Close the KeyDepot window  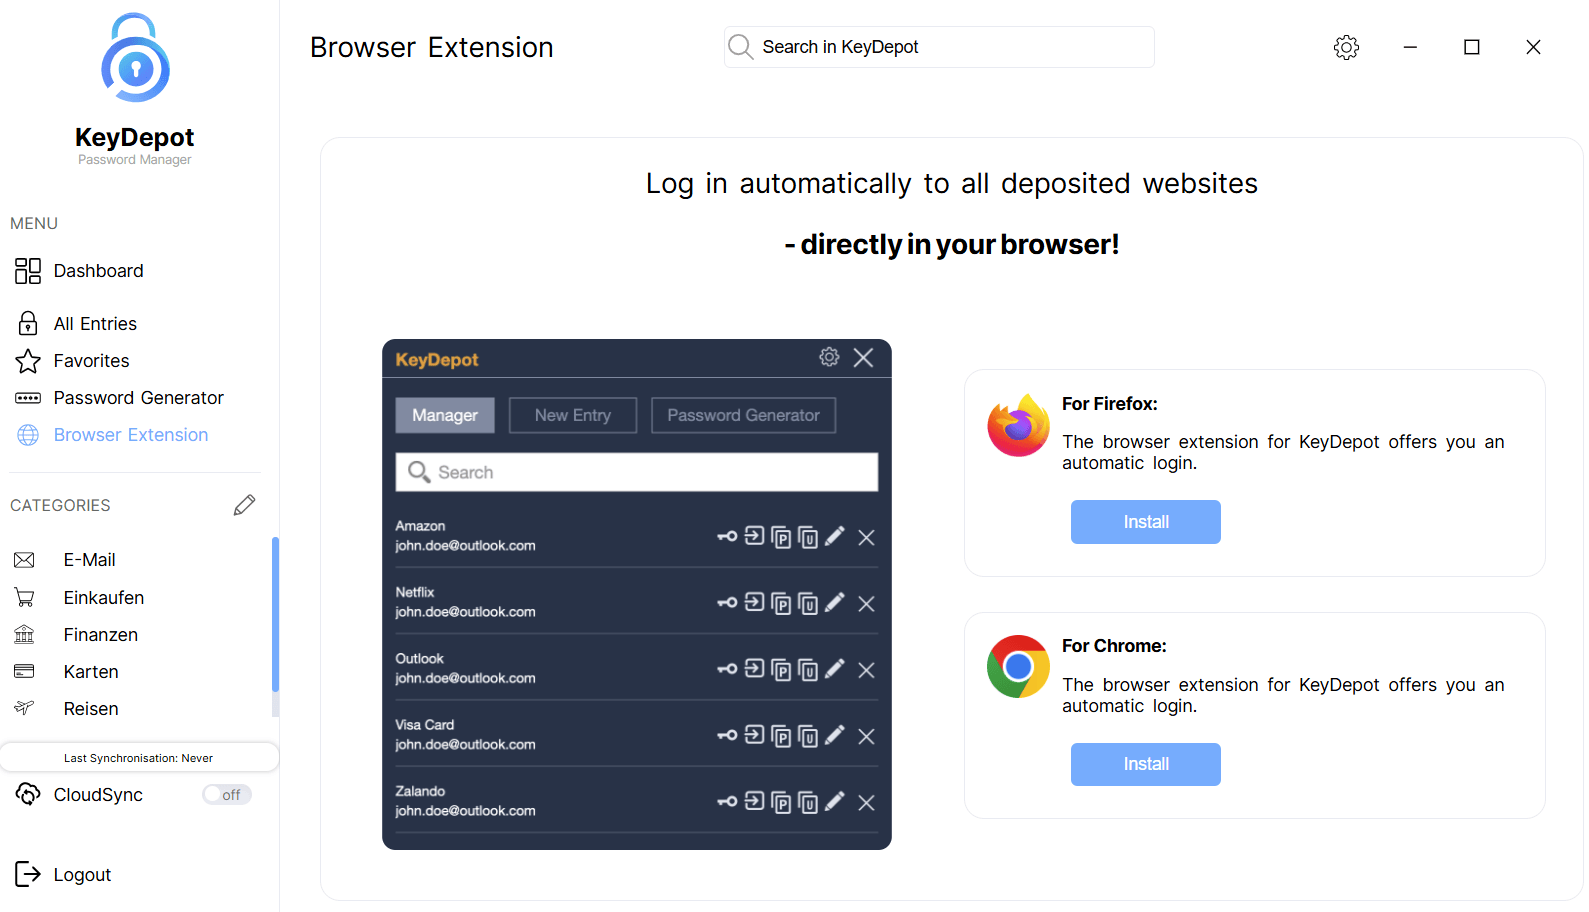click(x=1533, y=47)
